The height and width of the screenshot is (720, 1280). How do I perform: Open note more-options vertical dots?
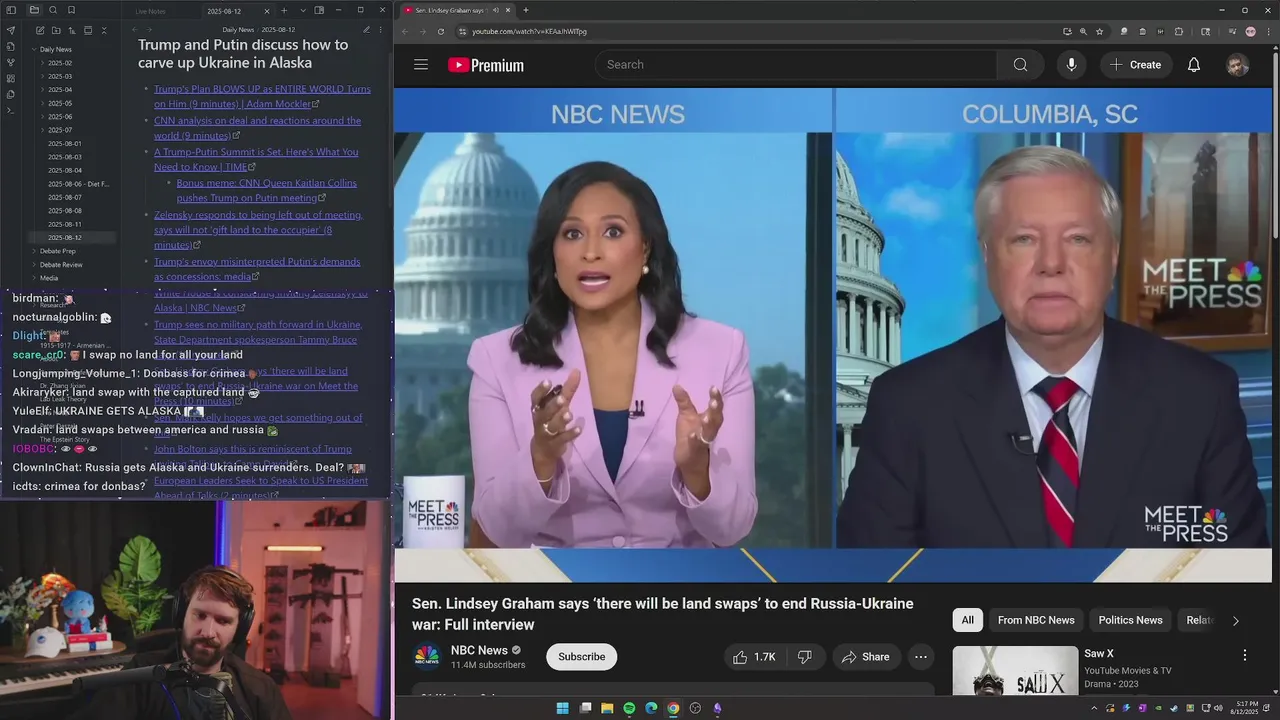[x=381, y=30]
